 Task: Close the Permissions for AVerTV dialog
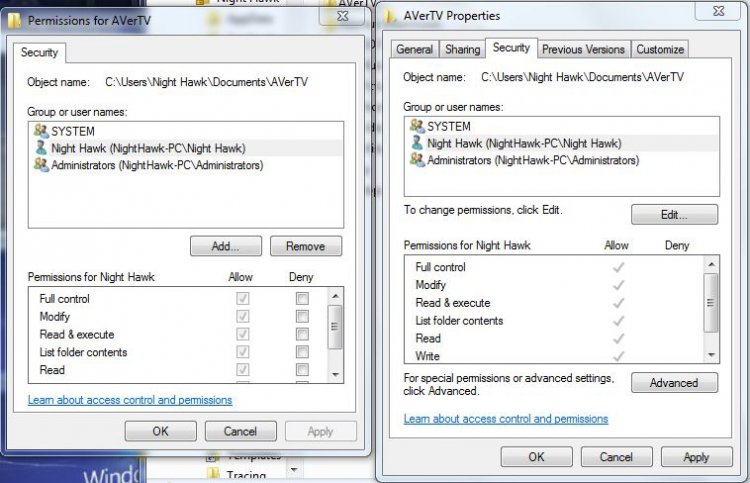click(342, 16)
